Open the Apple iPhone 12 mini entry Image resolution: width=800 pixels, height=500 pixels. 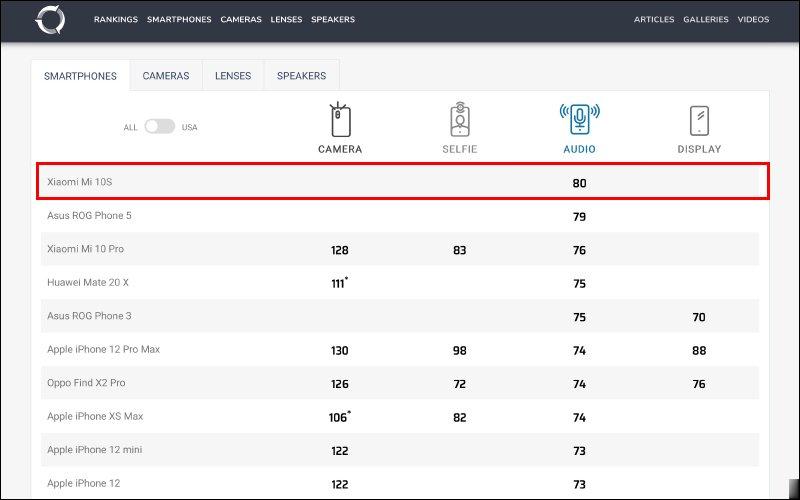point(94,449)
